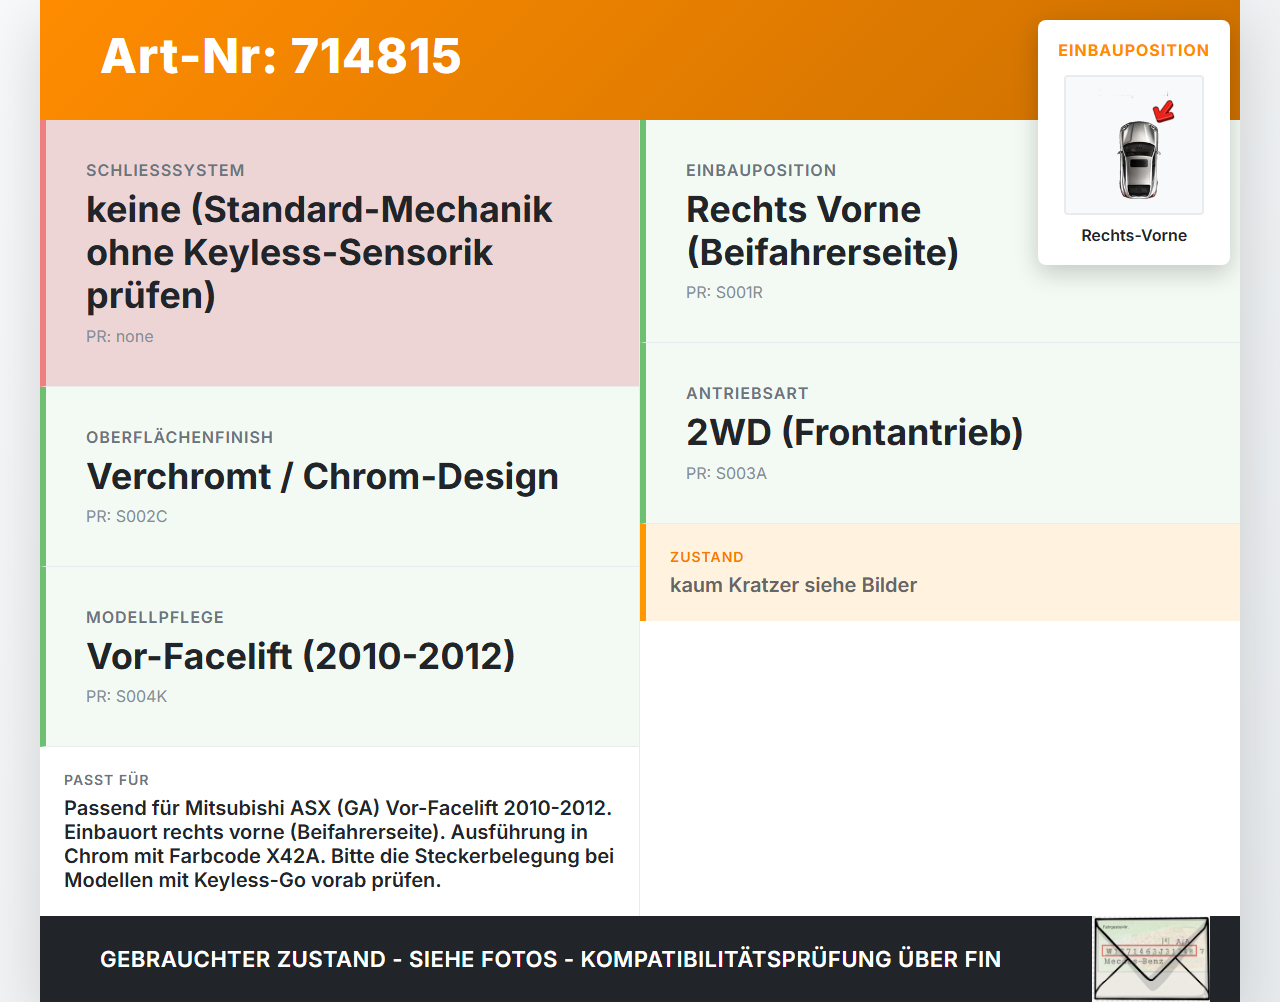The width and height of the screenshot is (1280, 1002).
Task: Click the PR: S004K code
Action: coord(127,697)
